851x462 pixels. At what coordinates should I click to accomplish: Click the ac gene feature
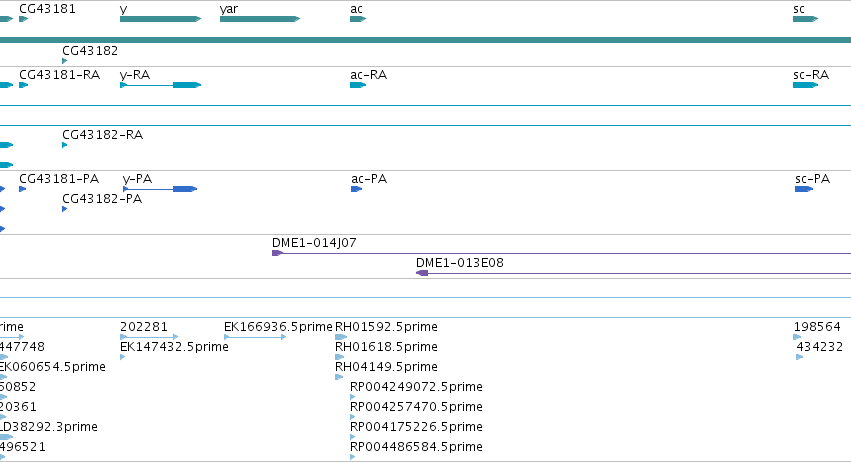coord(358,19)
